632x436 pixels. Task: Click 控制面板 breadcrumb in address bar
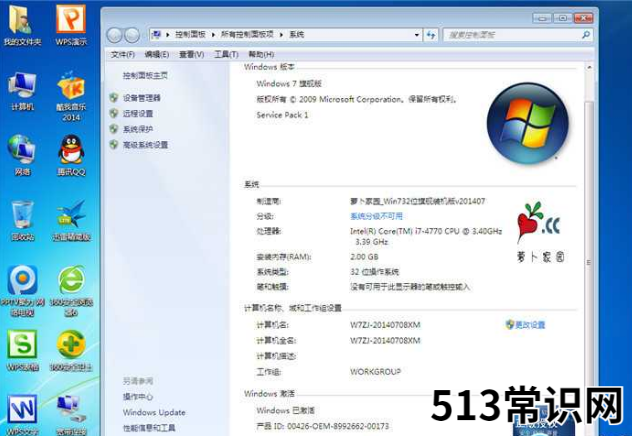190,35
